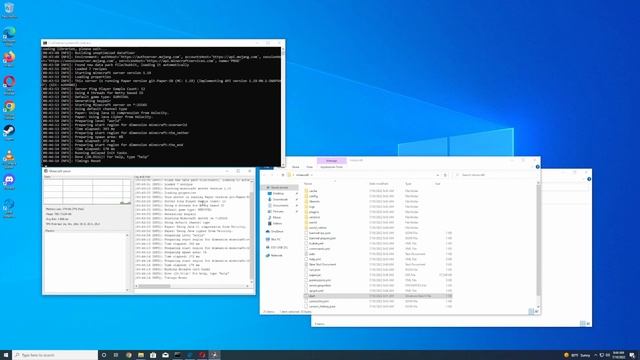Open the View tab in File Explorer
The image size is (640, 360).
[x=309, y=167]
